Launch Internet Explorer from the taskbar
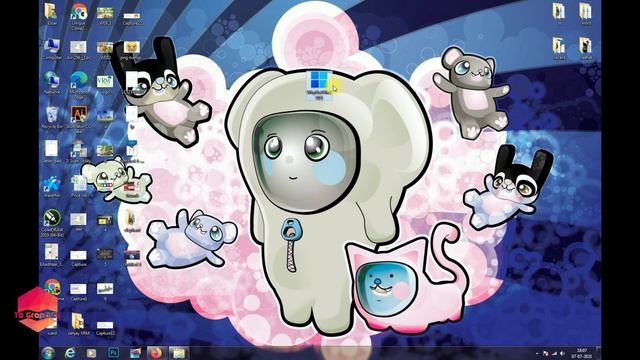The image size is (640, 360). click(70, 353)
